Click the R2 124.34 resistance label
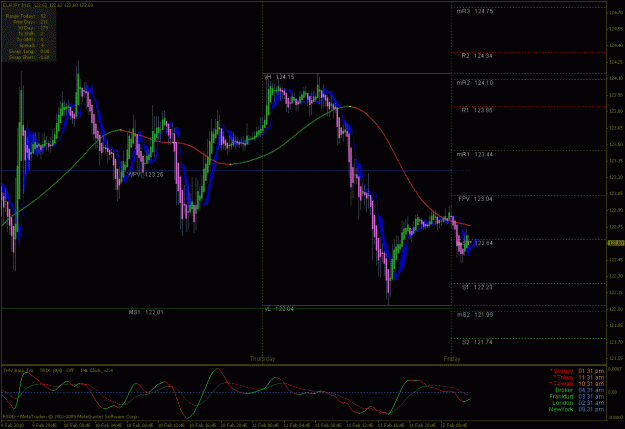This screenshot has width=625, height=429. coord(477,56)
